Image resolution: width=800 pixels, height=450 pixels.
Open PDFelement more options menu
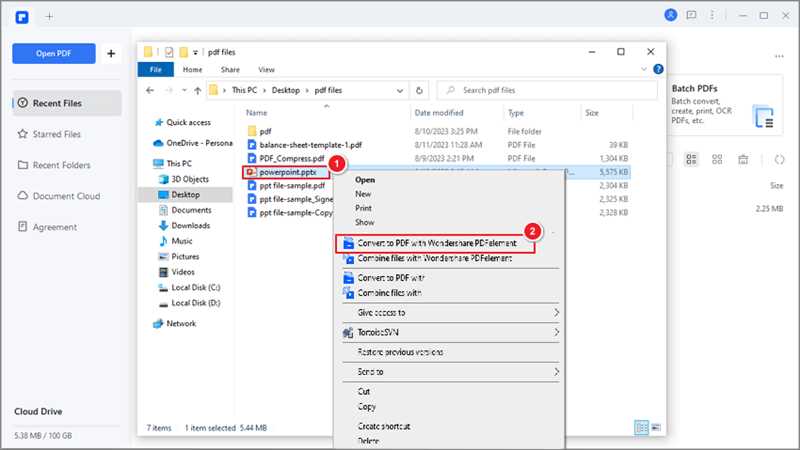point(712,15)
